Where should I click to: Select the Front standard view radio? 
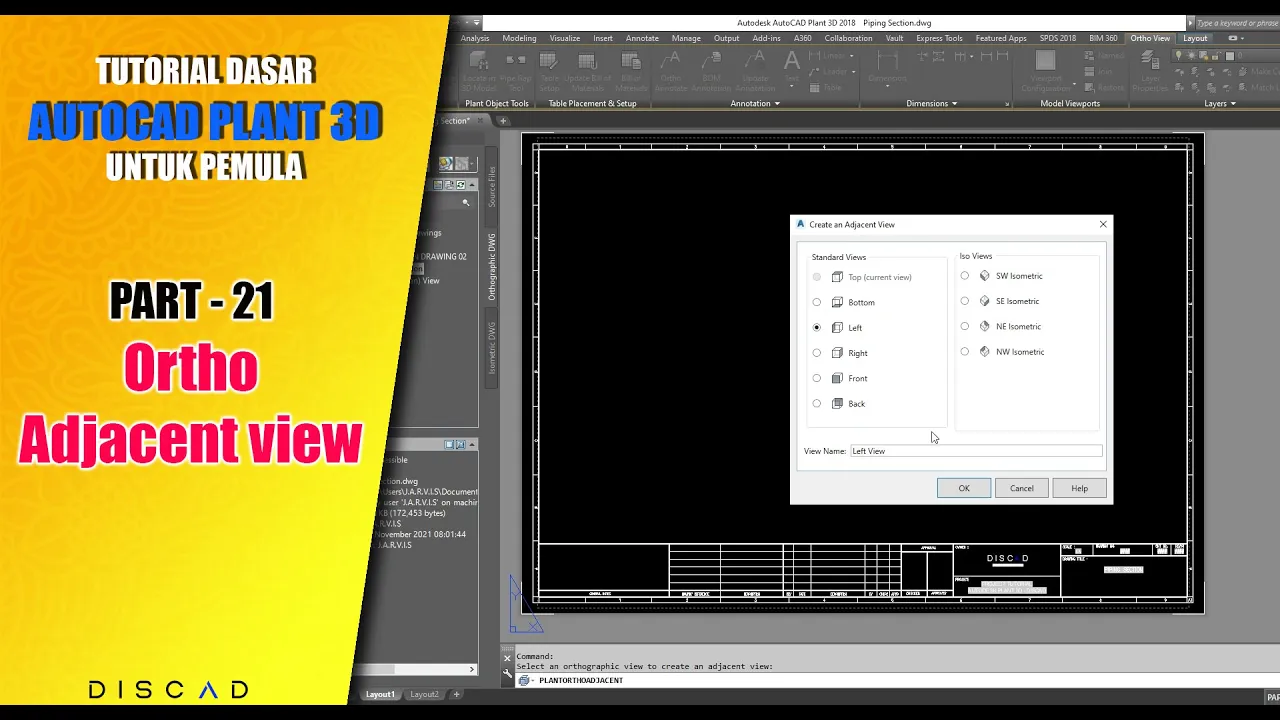(817, 378)
